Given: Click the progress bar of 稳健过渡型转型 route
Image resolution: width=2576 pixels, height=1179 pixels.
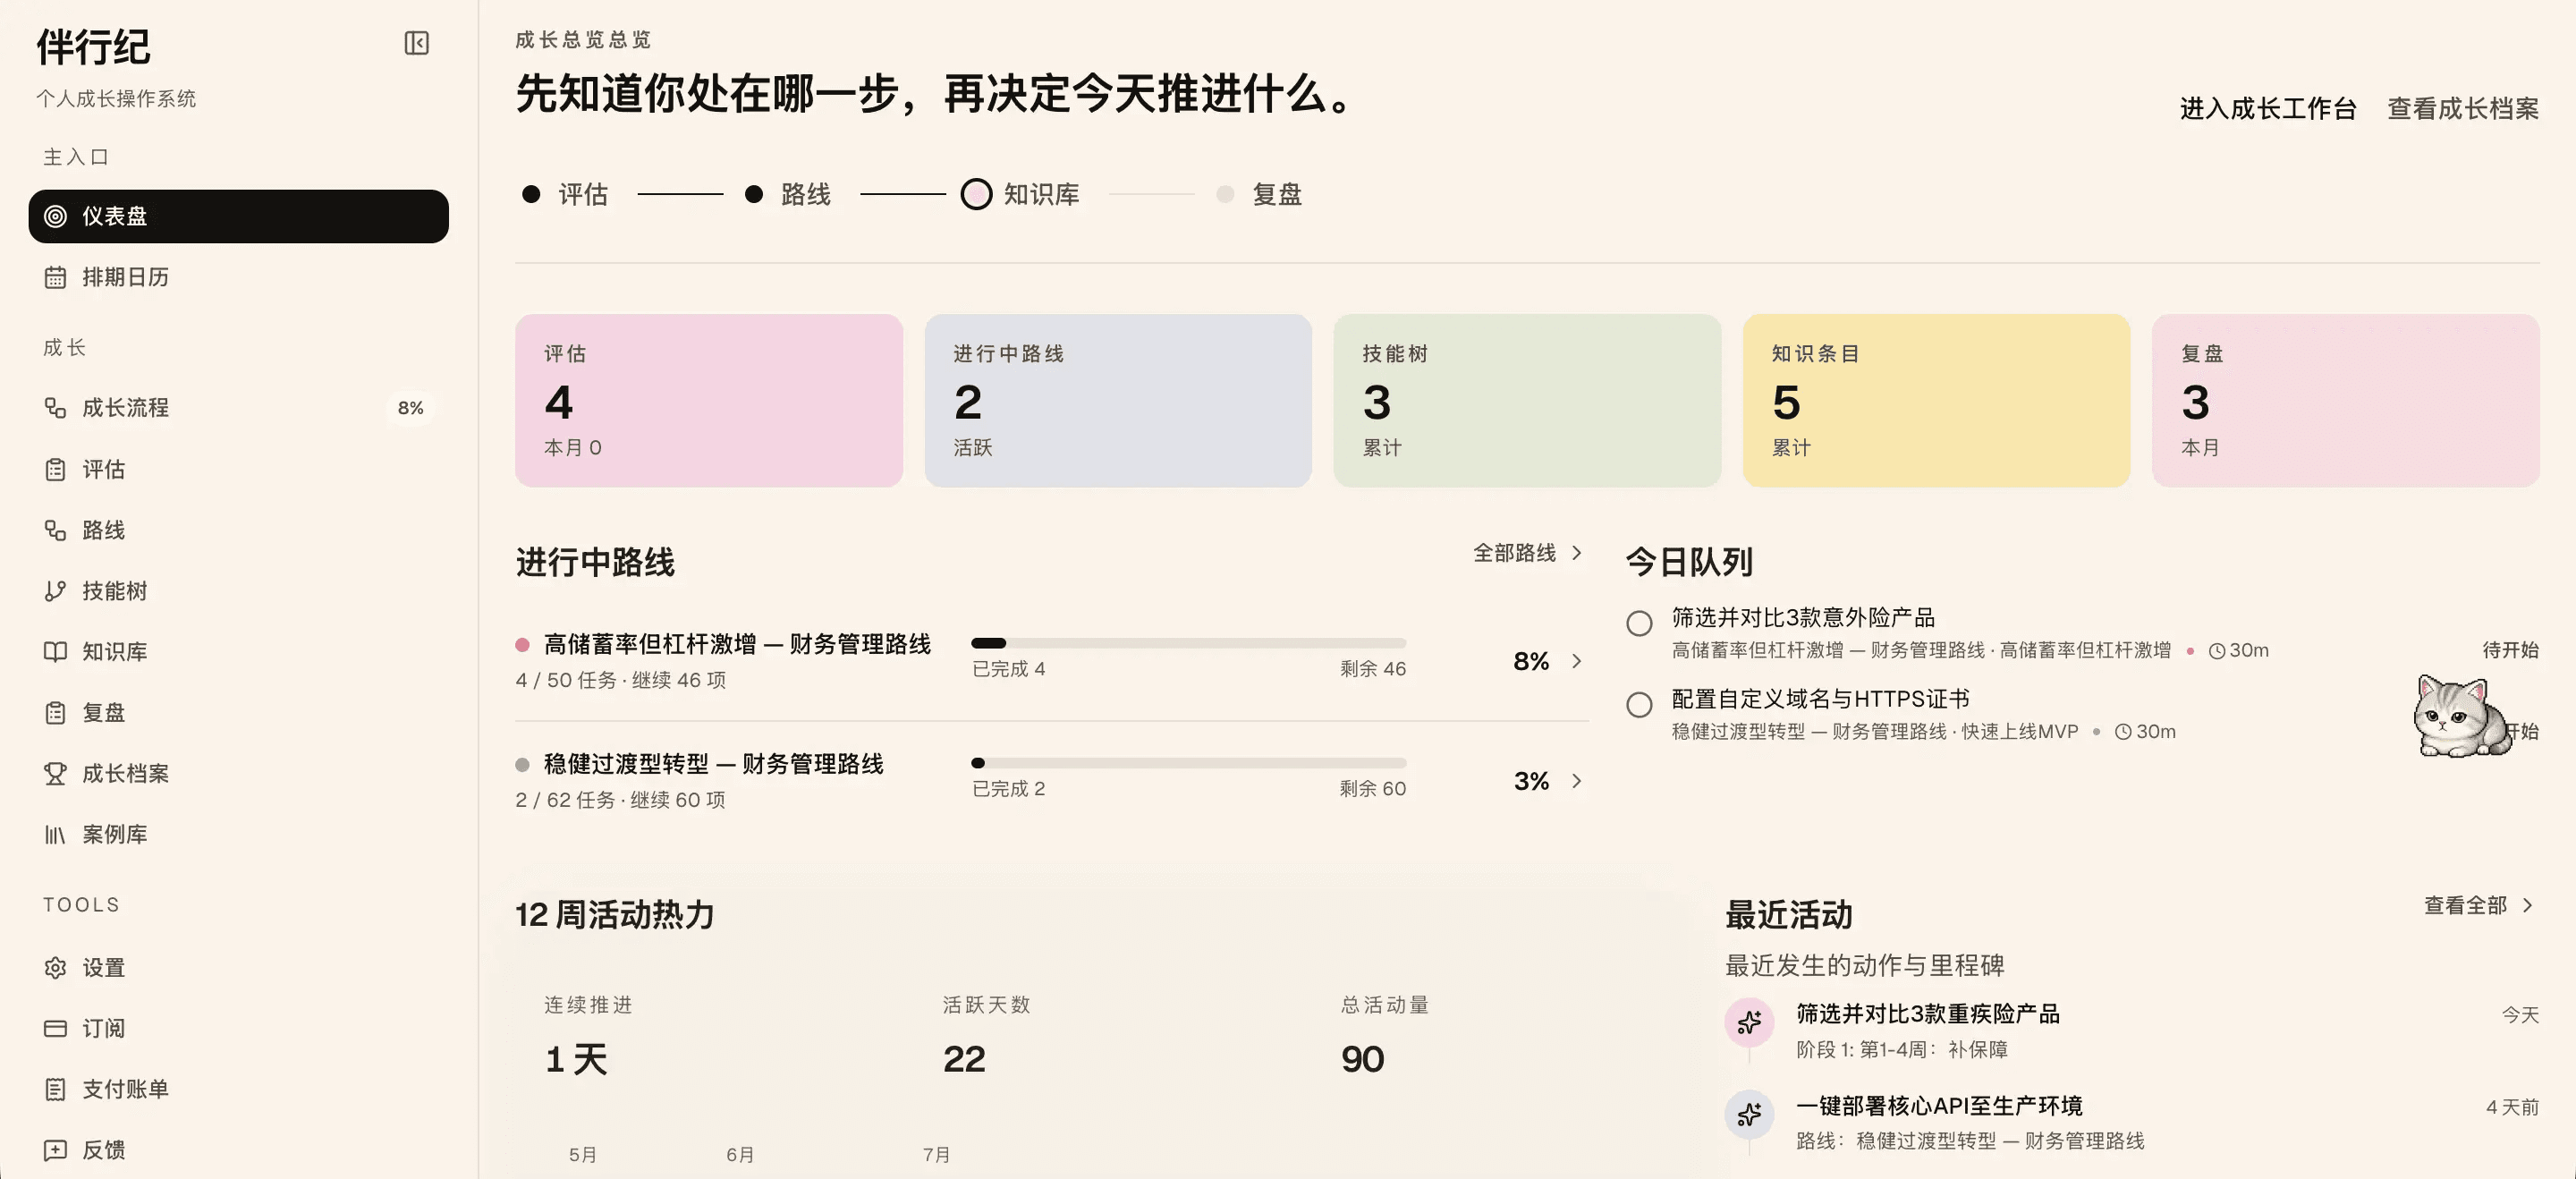Looking at the screenshot, I should point(1188,763).
